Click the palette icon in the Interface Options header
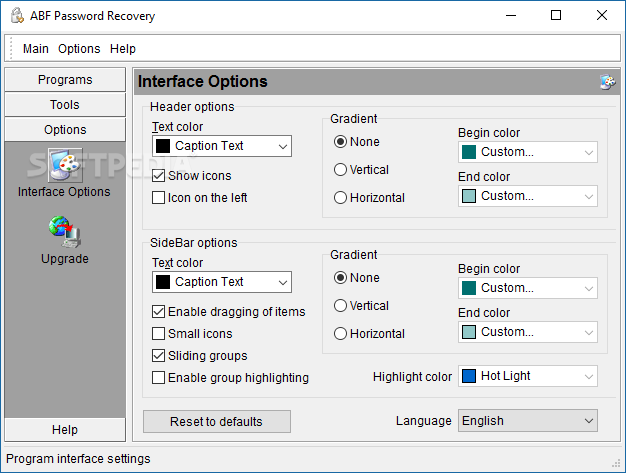Screen dimensions: 626x473 point(608,82)
